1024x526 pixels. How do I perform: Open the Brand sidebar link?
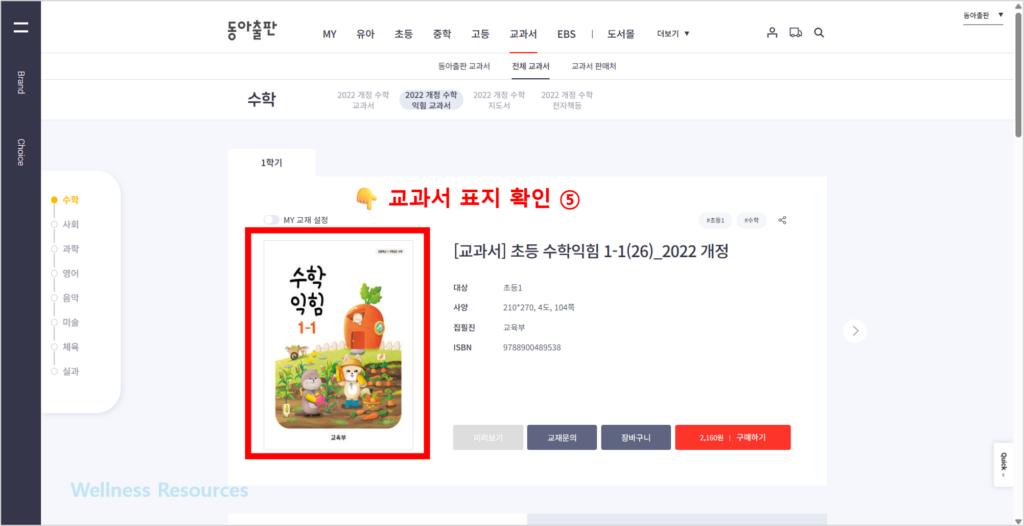[x=21, y=82]
